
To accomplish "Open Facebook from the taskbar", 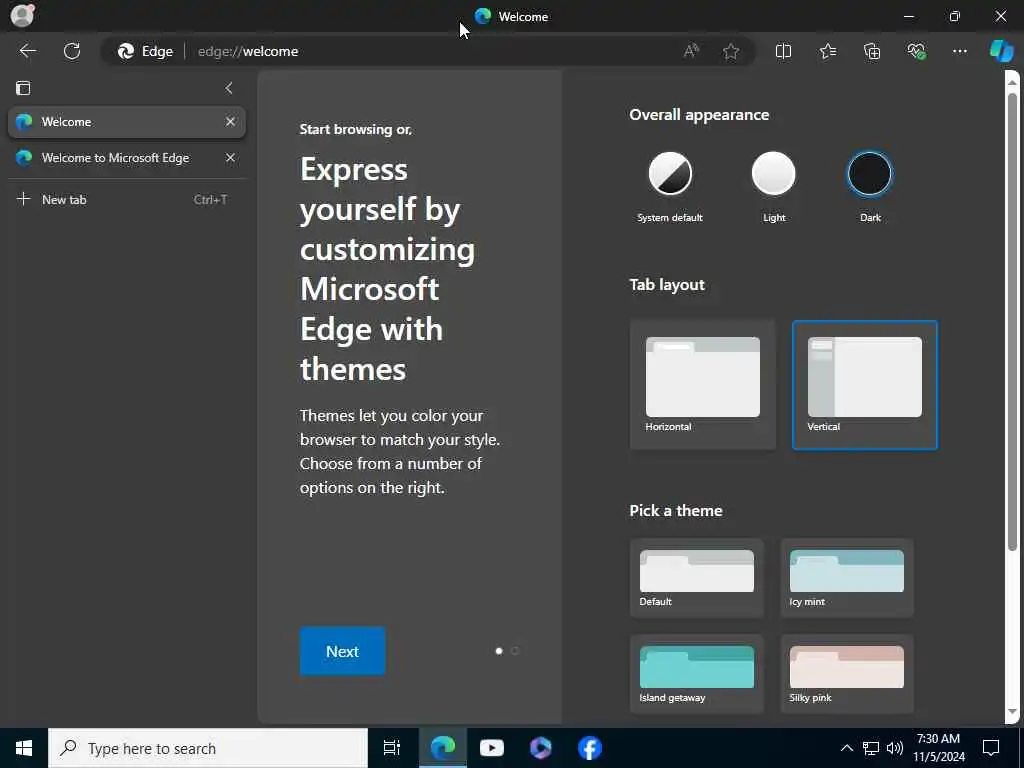I will 589,748.
